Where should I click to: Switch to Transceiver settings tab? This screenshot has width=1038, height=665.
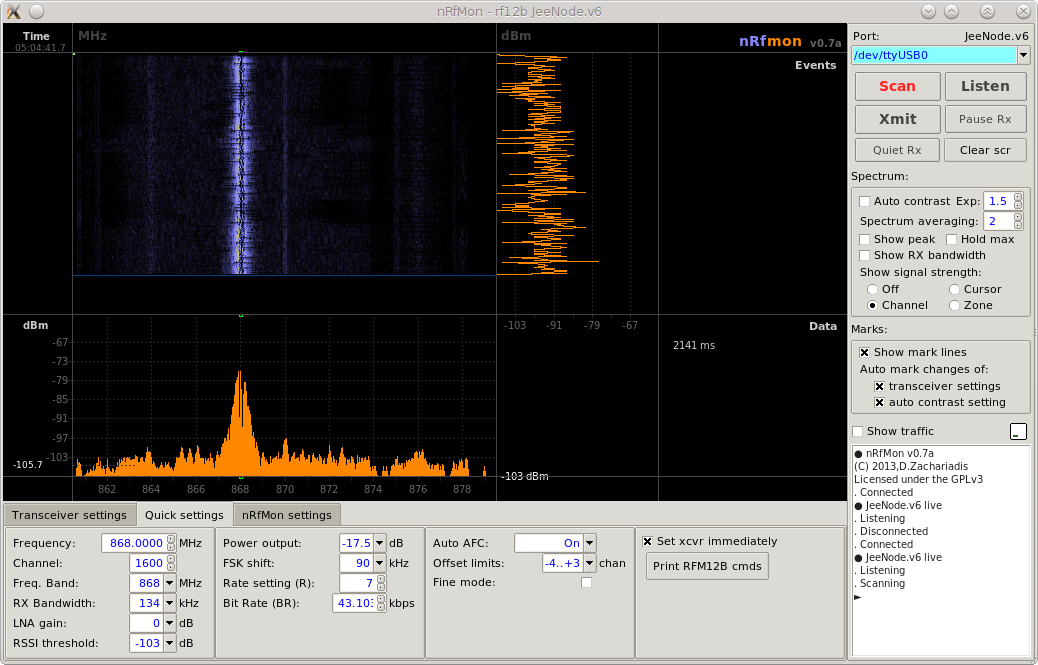point(69,515)
